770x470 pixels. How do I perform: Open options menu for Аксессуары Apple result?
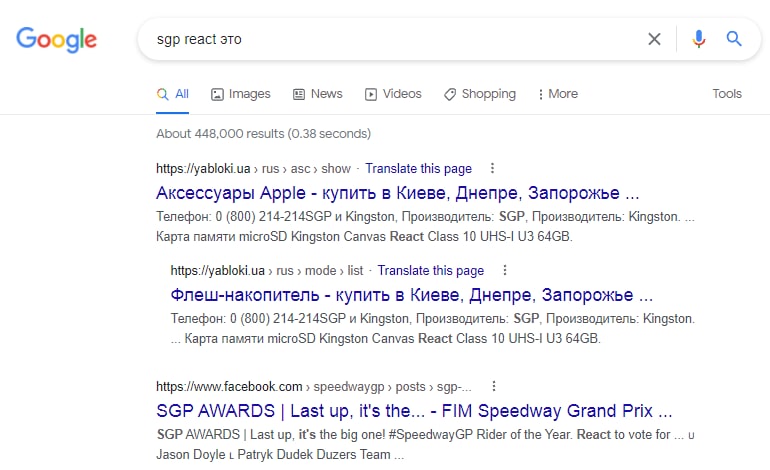492,168
